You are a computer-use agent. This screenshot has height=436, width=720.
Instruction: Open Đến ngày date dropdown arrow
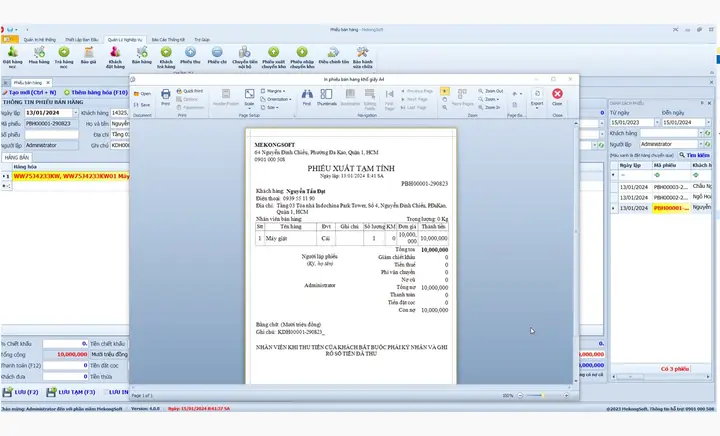tap(708, 123)
